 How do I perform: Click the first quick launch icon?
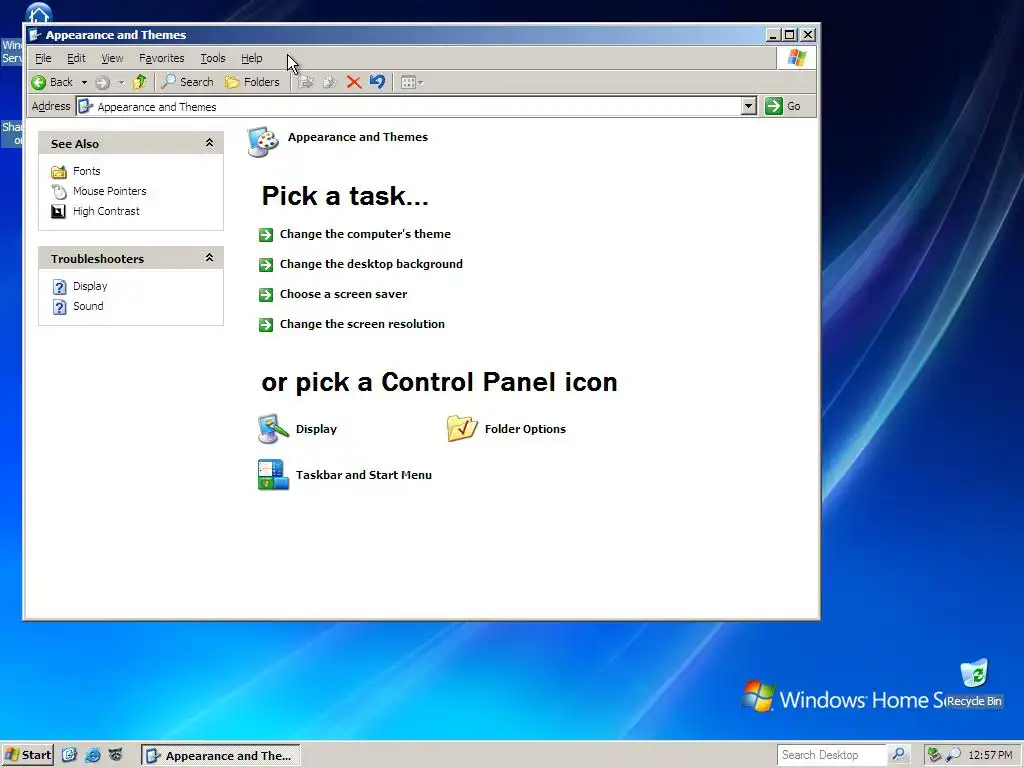coord(69,755)
